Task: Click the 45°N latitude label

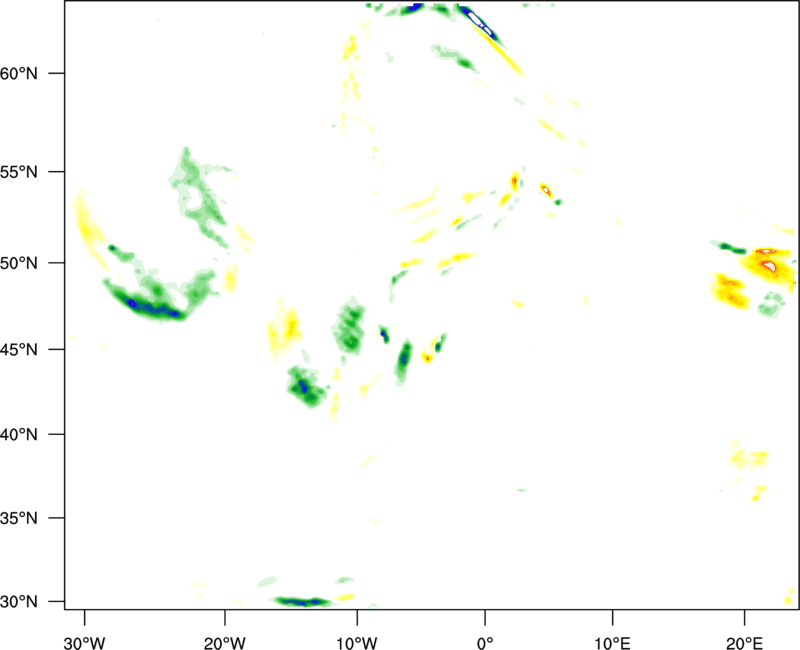Action: pos(19,349)
